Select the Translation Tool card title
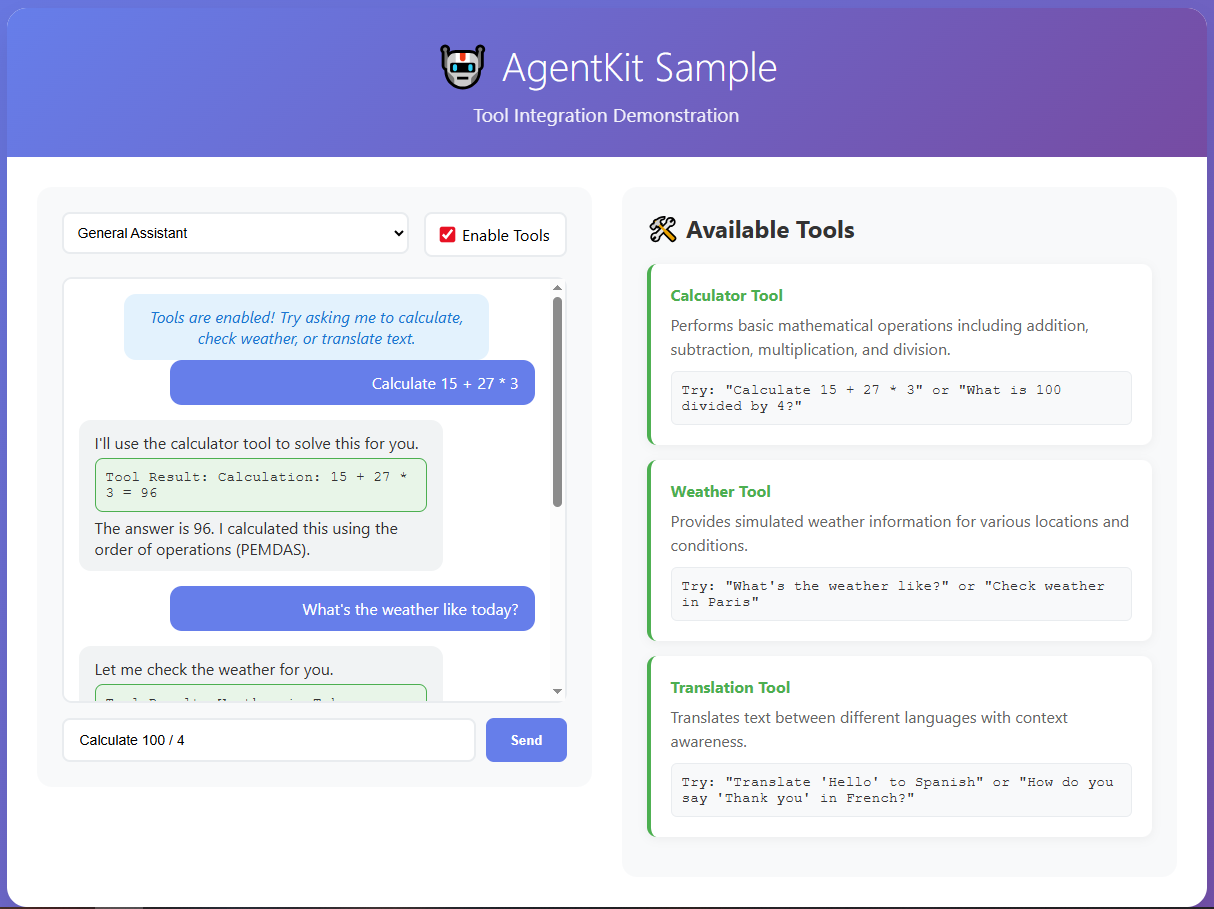Screen dimensions: 1214x909 tap(730, 687)
